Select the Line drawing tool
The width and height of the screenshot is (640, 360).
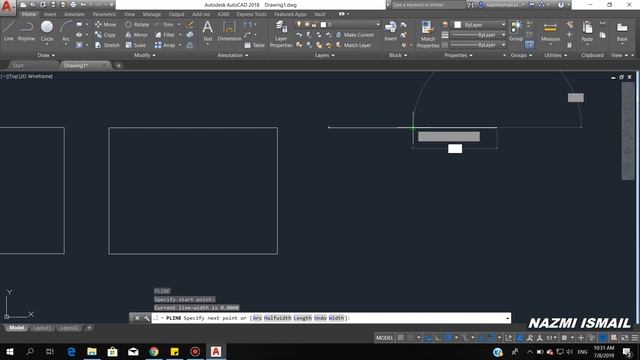9,31
